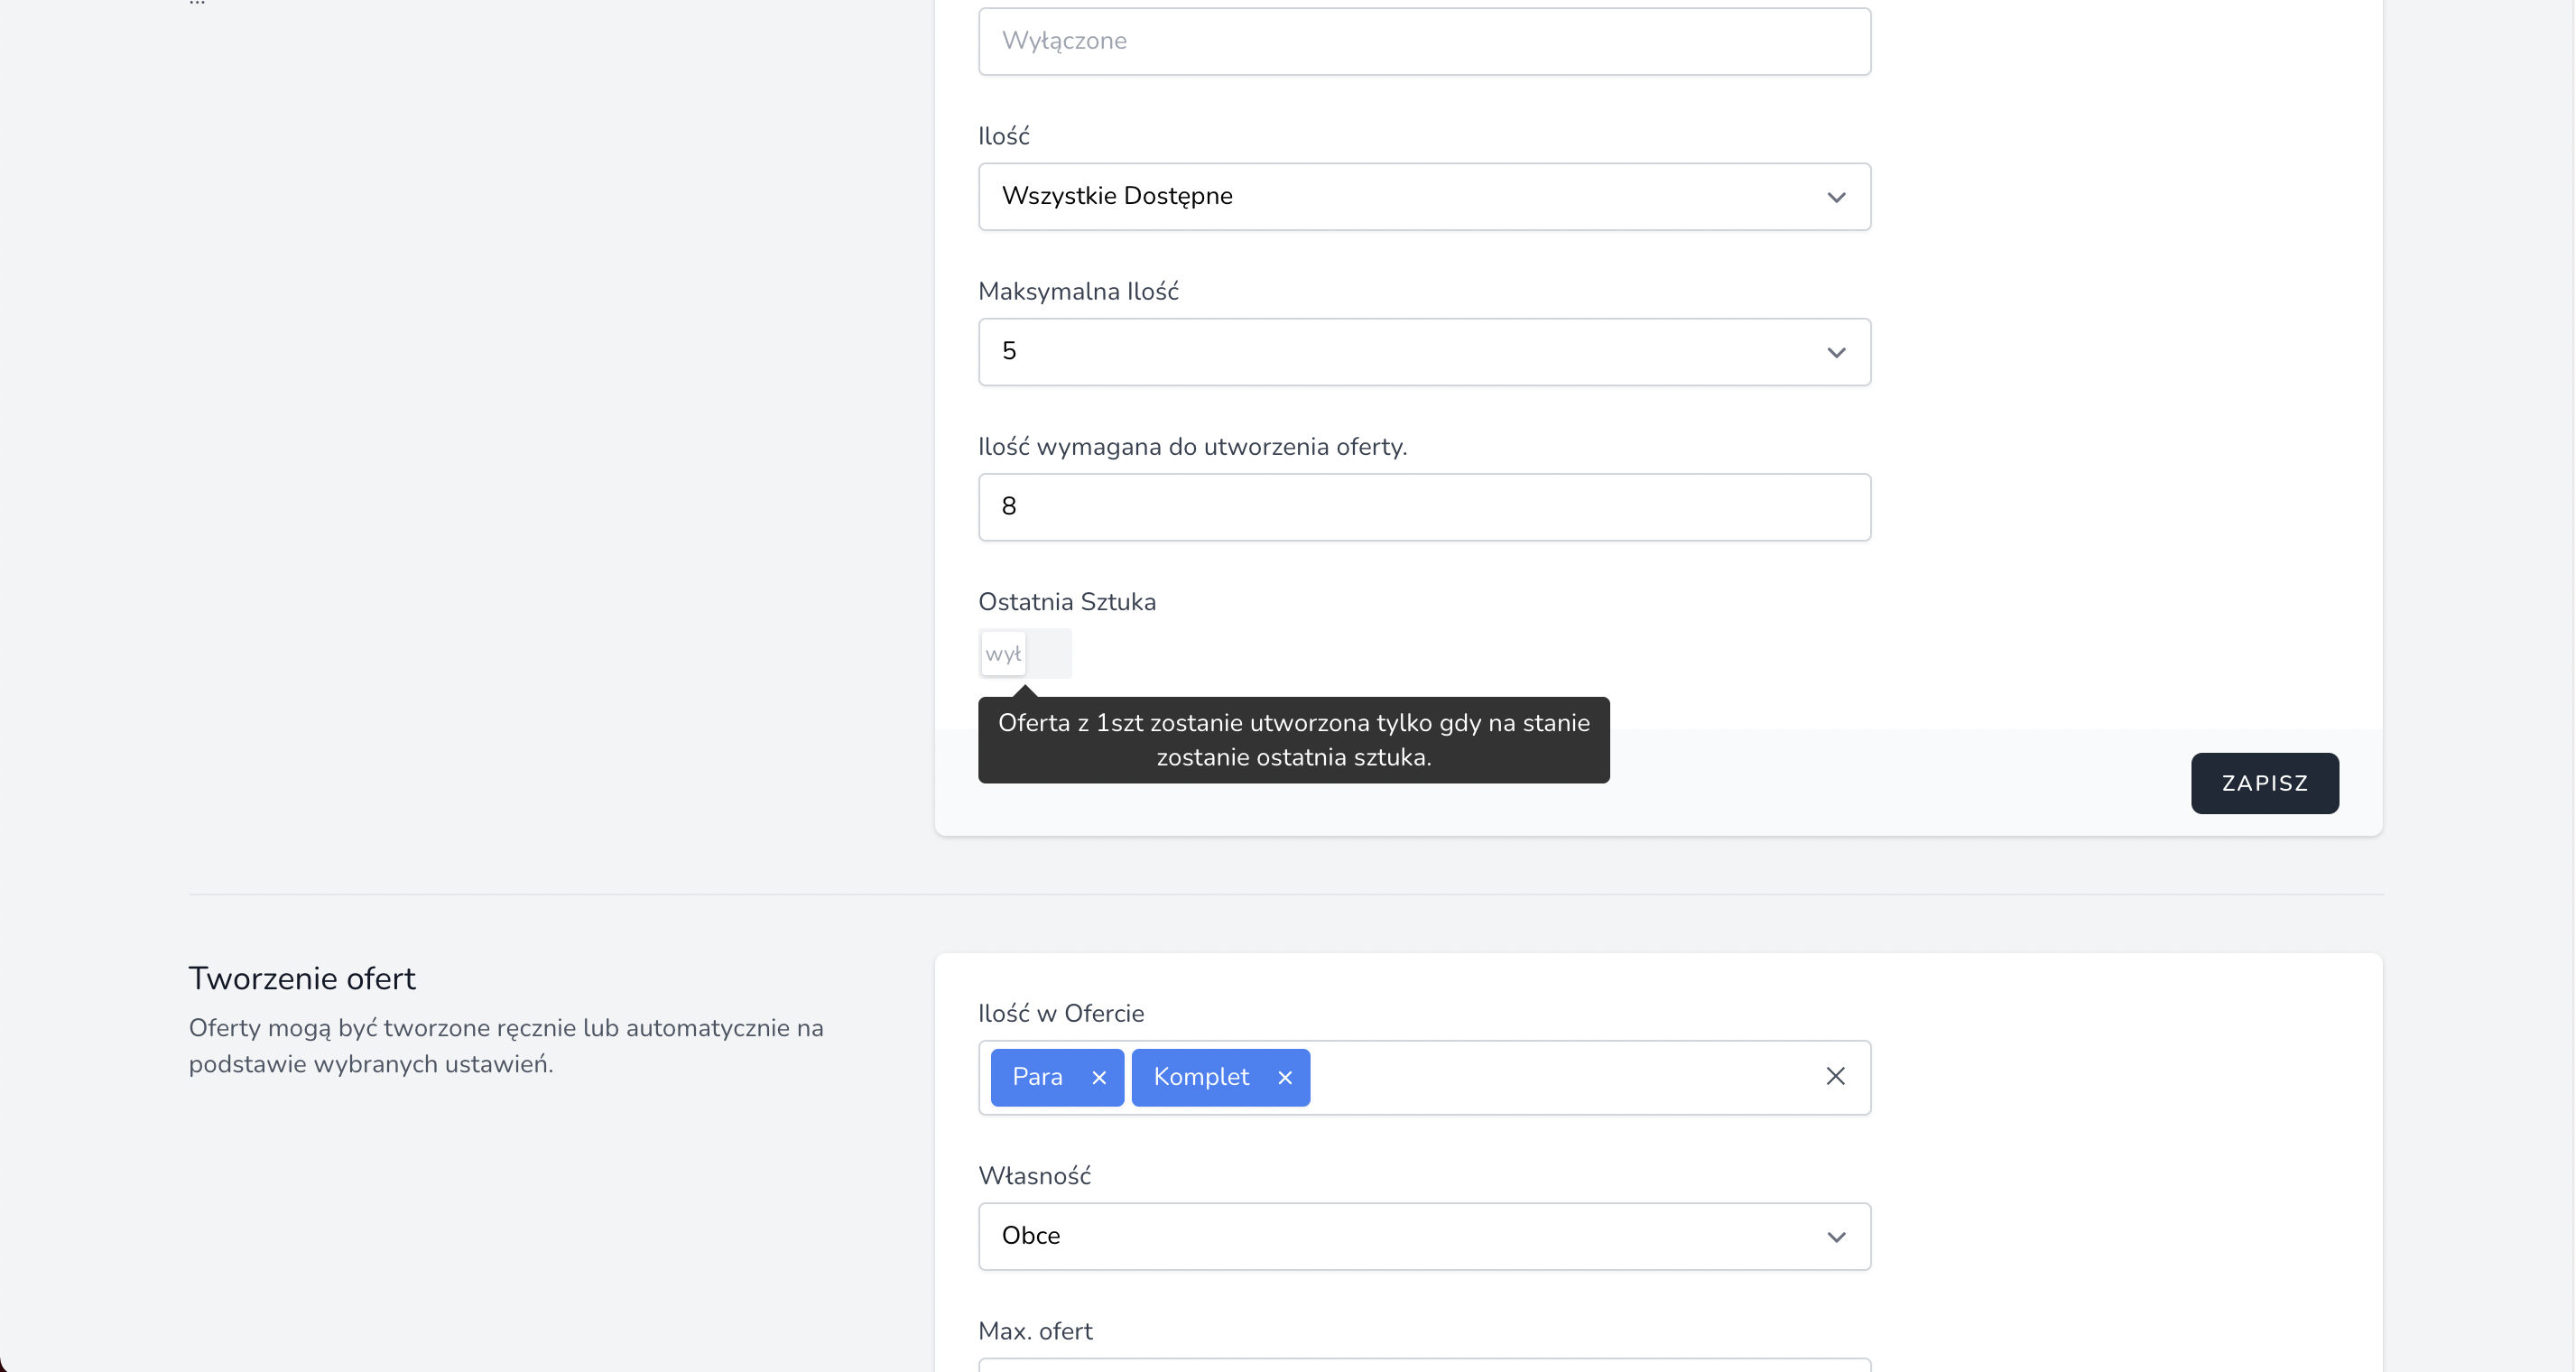Image resolution: width=2576 pixels, height=1372 pixels.
Task: Click the ZAPISZ button
Action: 2264,783
